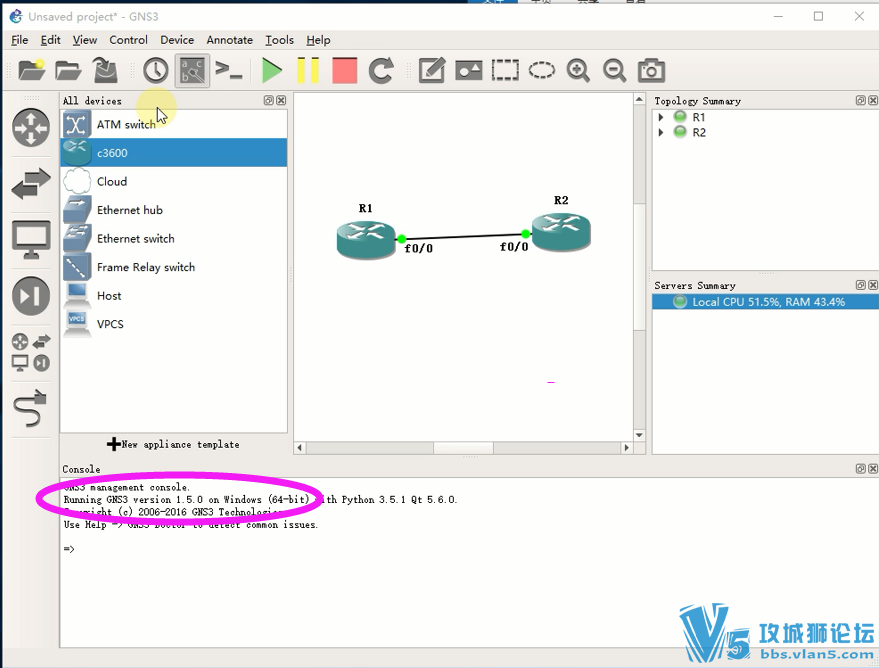Browse all devices sidebar icon
Image resolution: width=879 pixels, height=668 pixels.
(31, 352)
